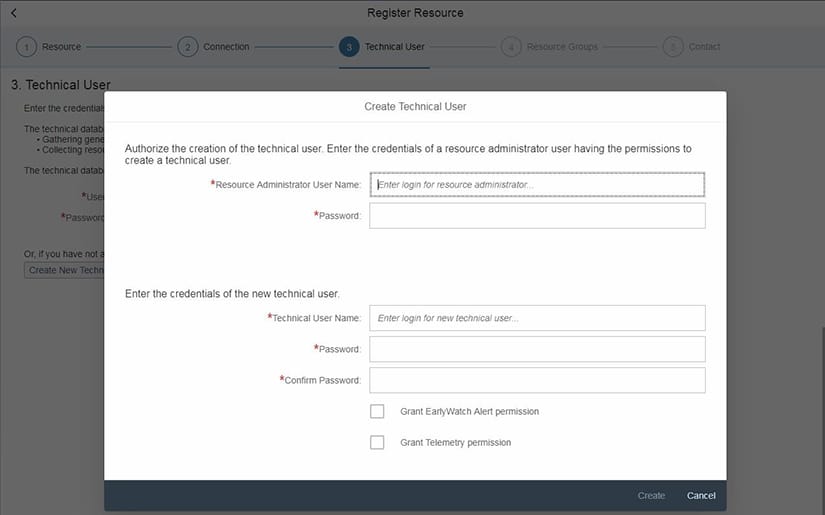Open the Contact wizard step label
The width and height of the screenshot is (825, 515).
pos(705,47)
